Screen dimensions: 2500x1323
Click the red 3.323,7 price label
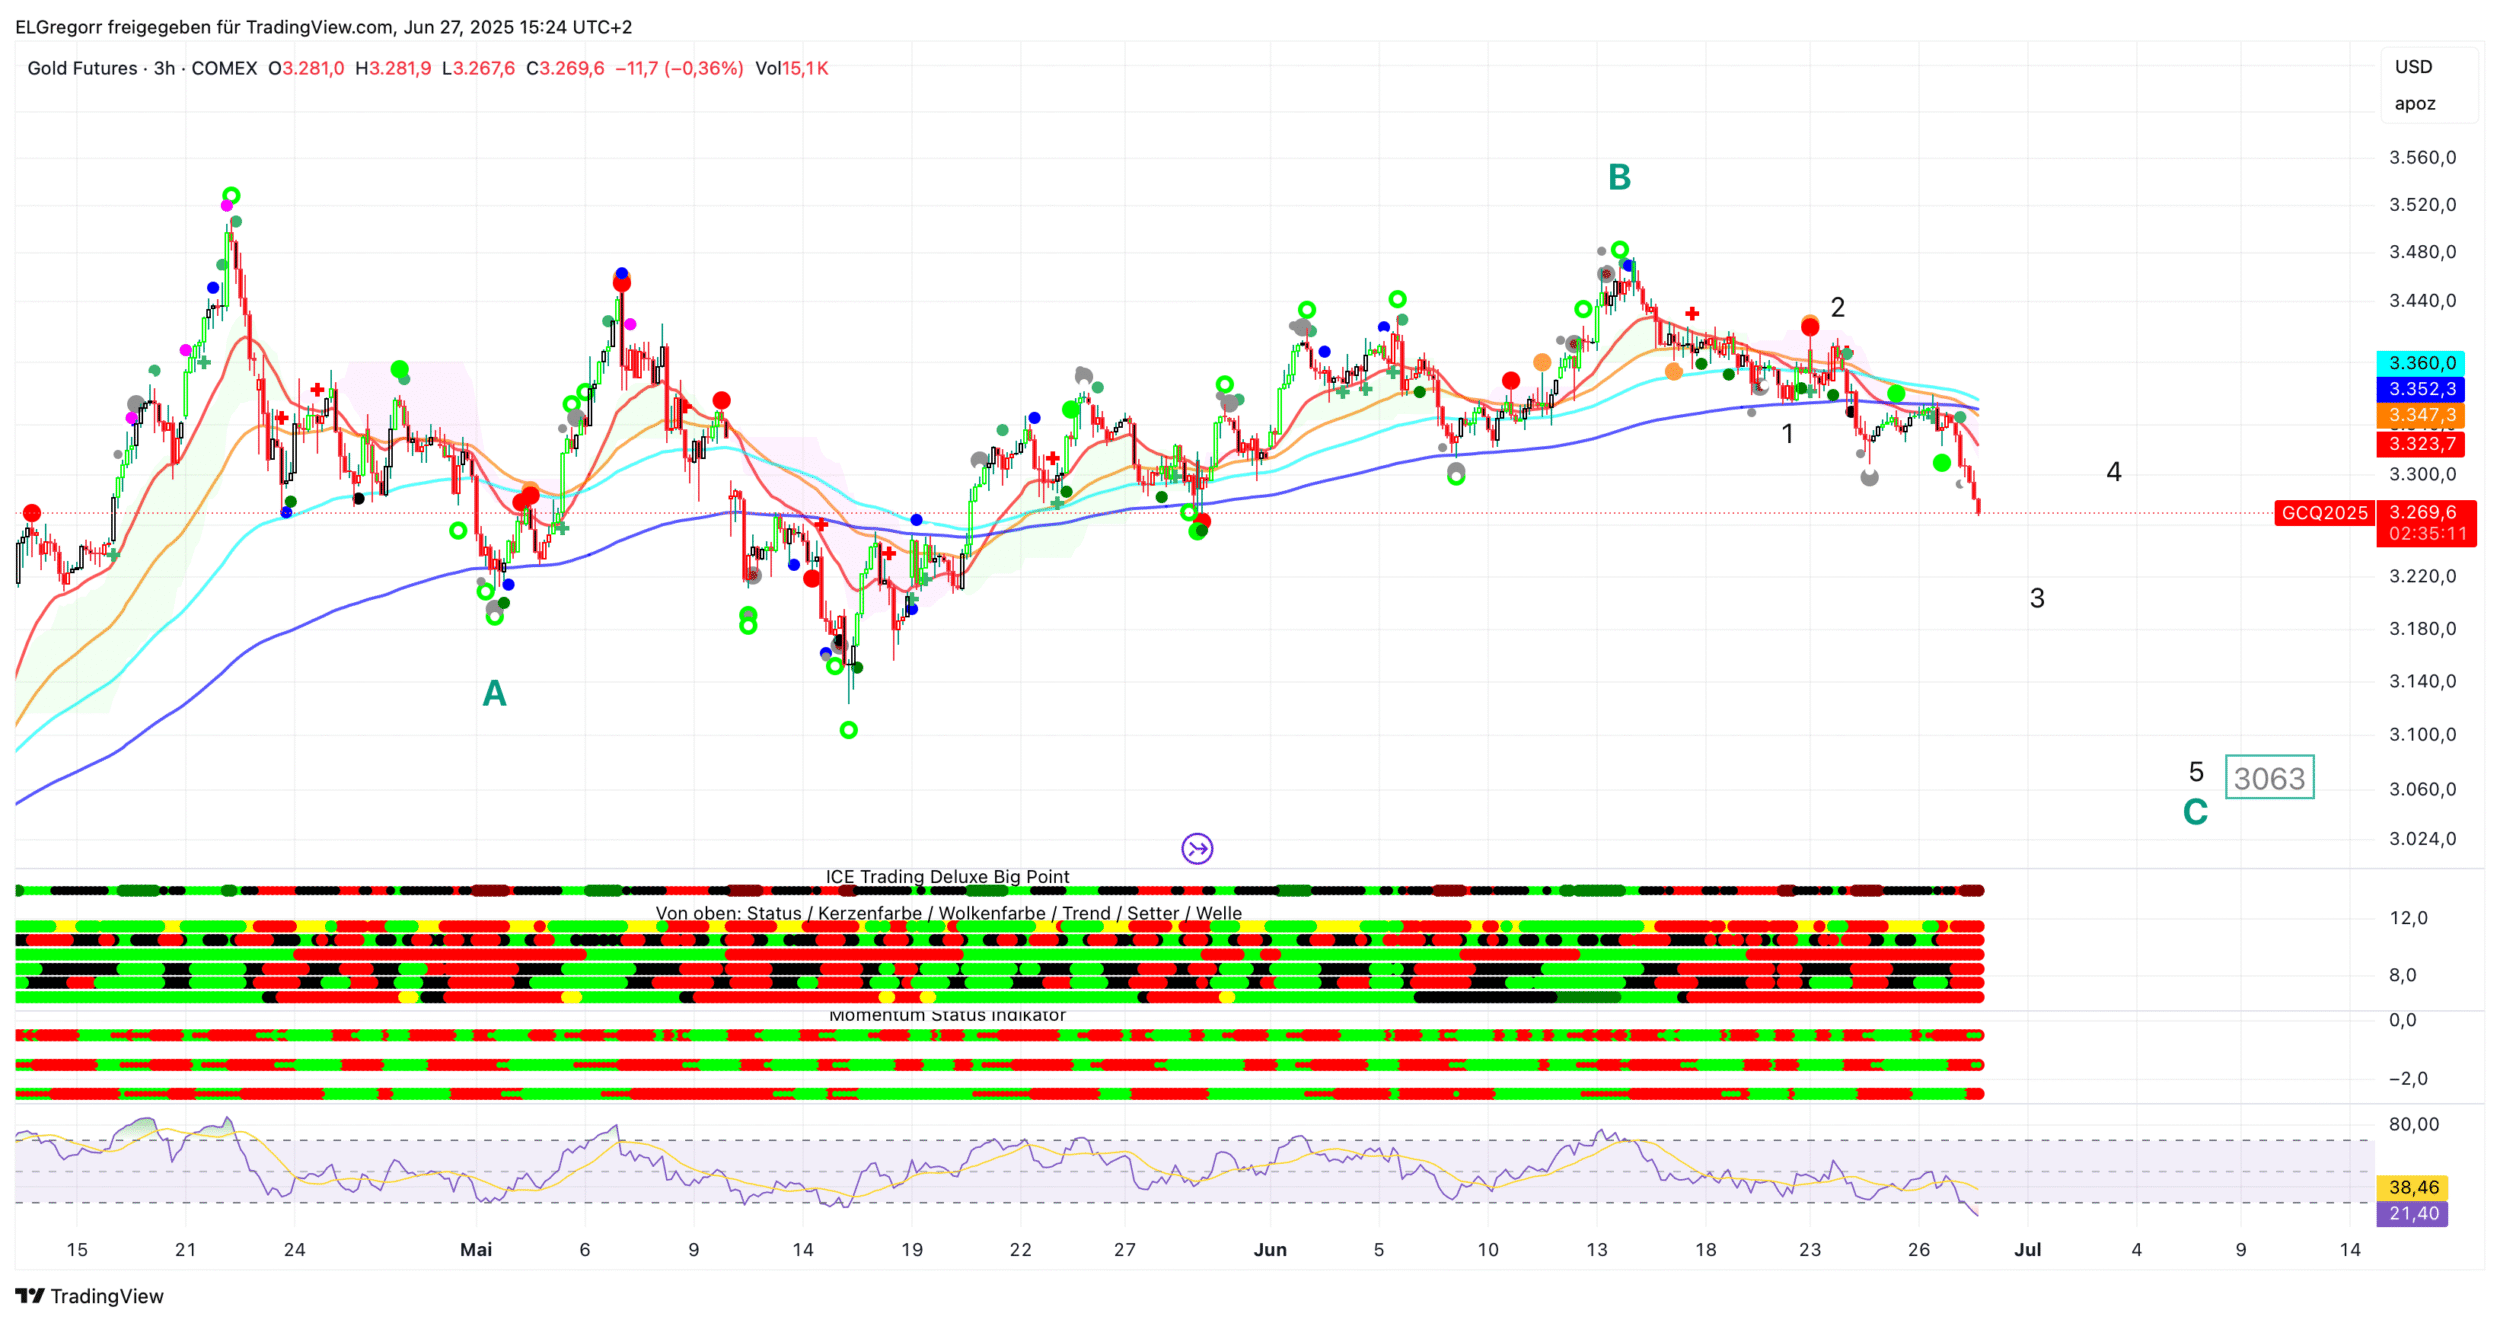coord(2421,443)
